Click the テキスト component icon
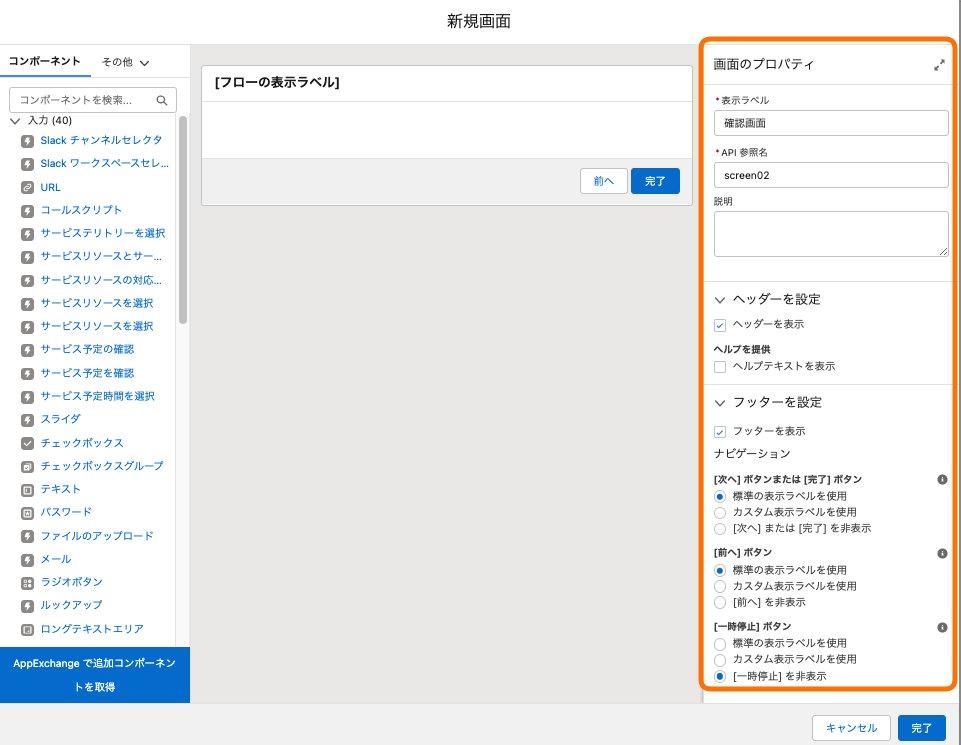 tap(27, 490)
